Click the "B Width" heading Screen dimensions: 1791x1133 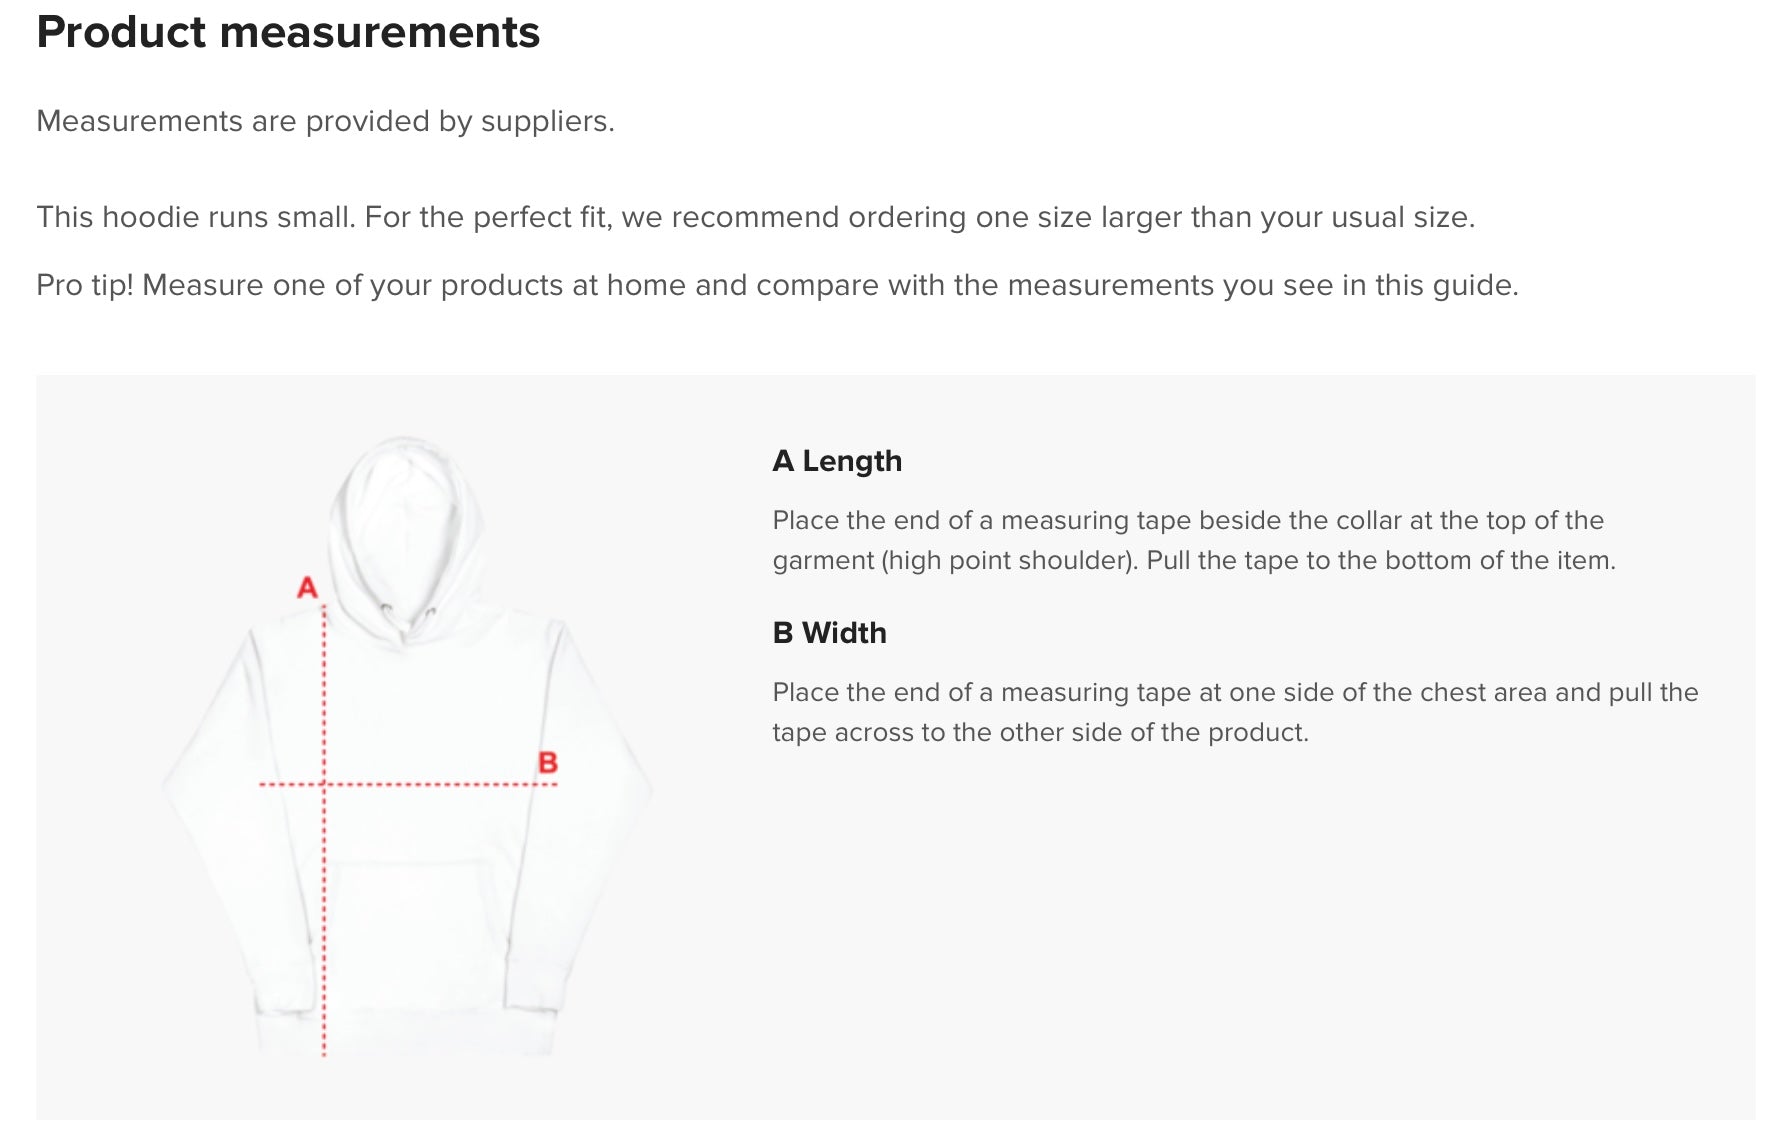tap(829, 633)
